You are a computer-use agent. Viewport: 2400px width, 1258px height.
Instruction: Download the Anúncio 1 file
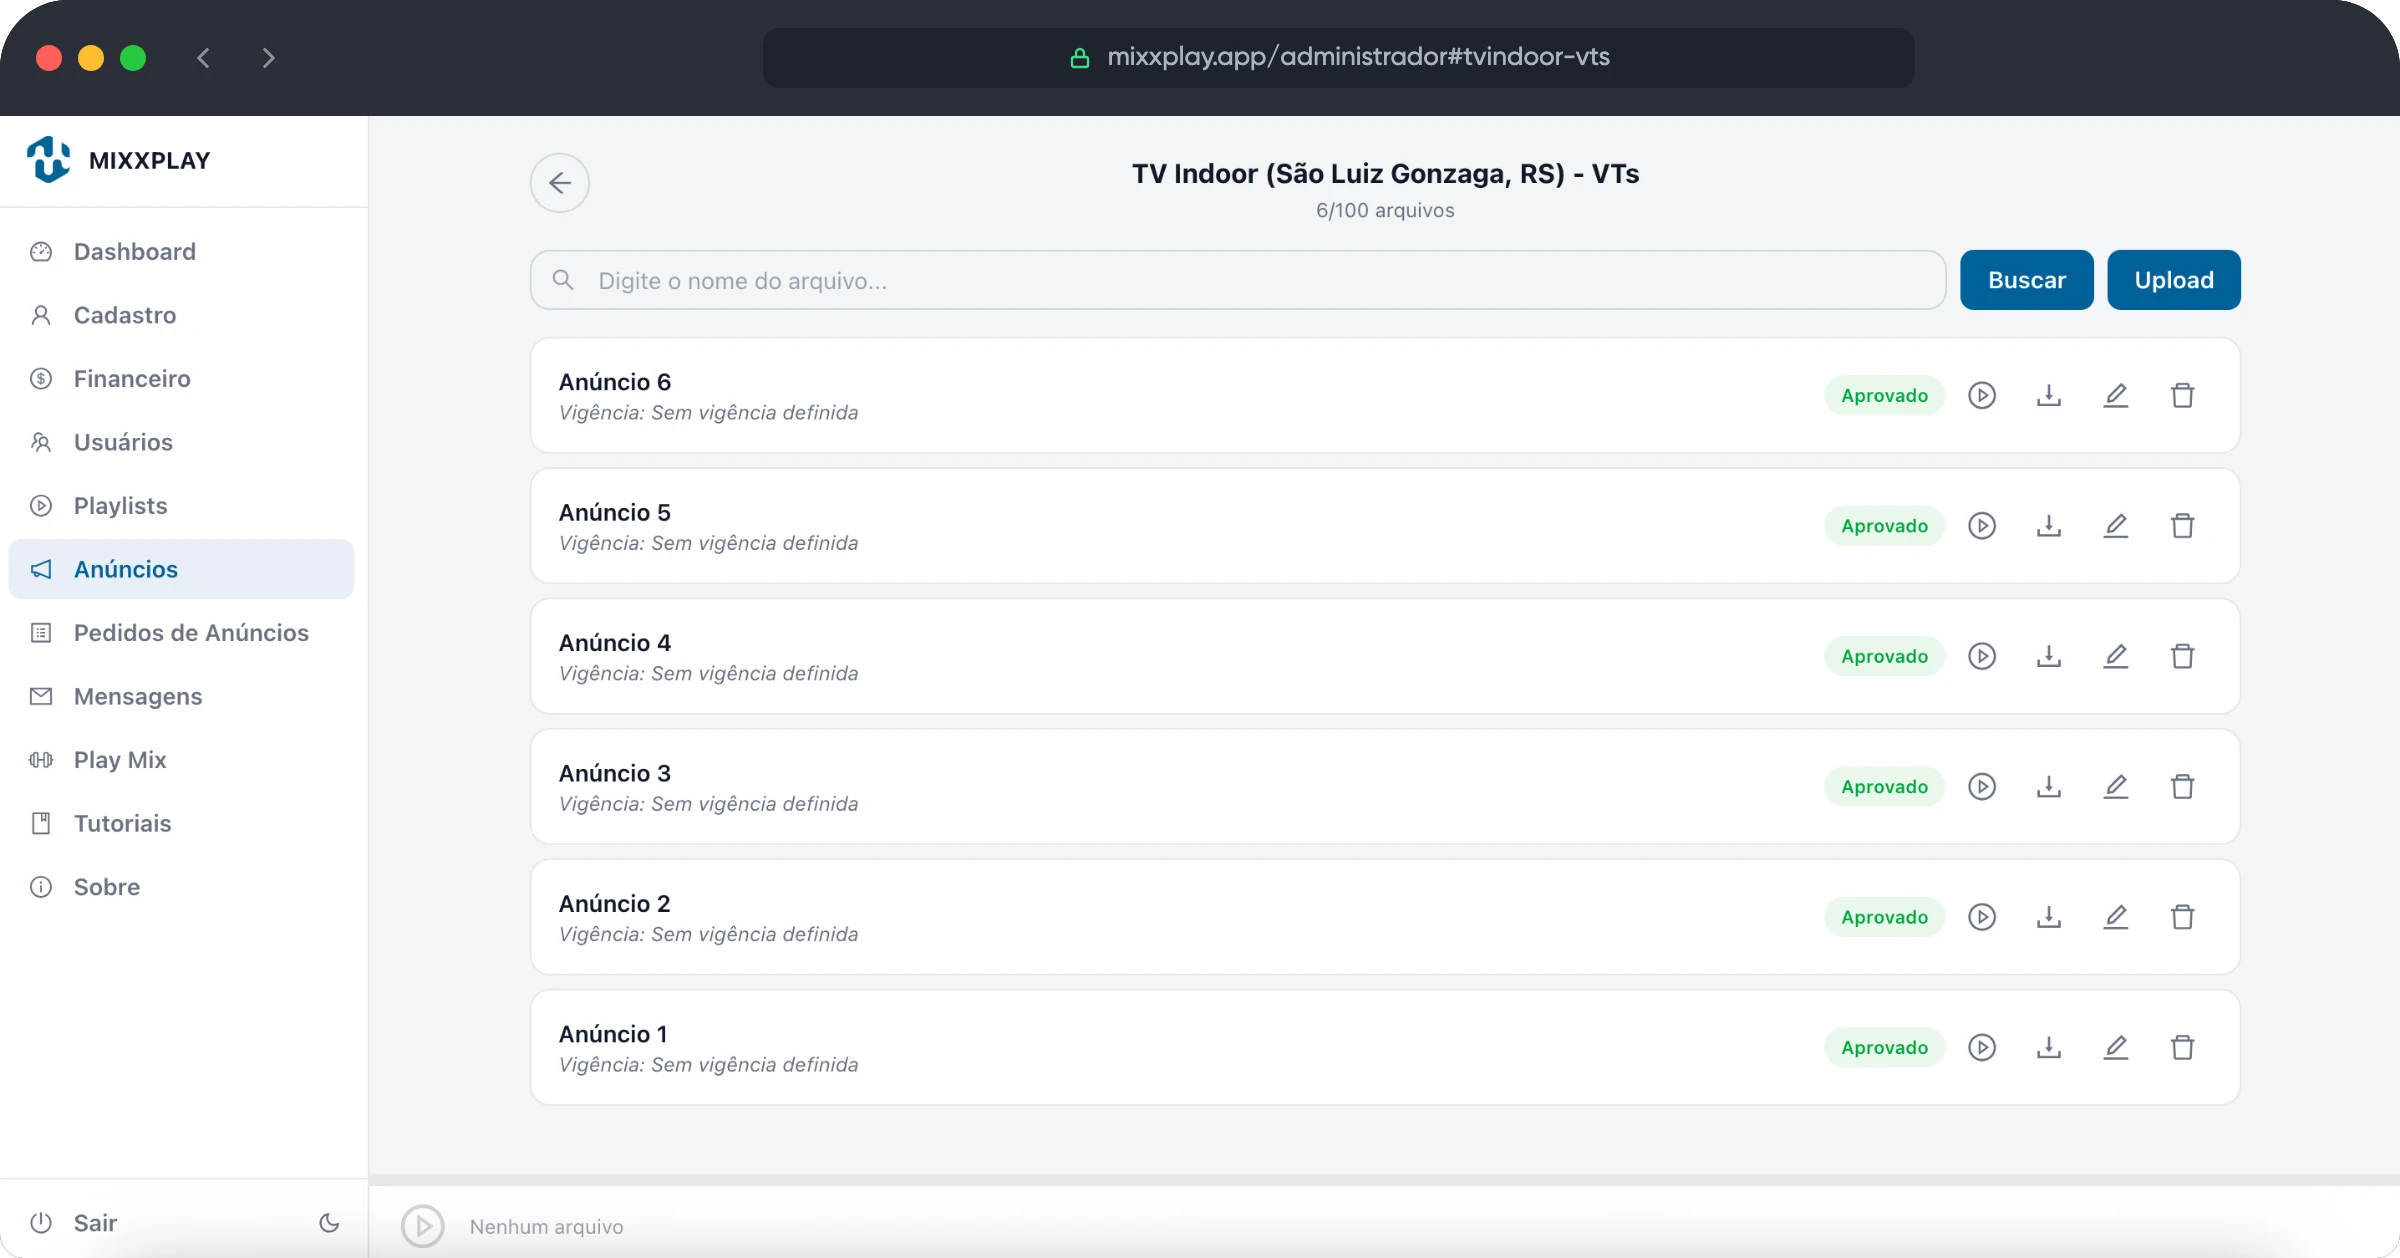pos(2049,1048)
